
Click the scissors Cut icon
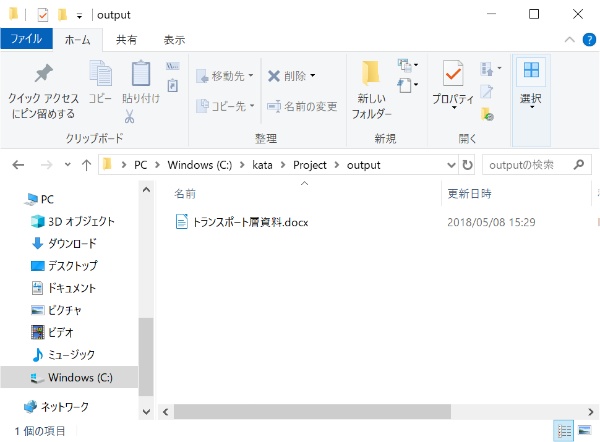pyautogui.click(x=129, y=116)
